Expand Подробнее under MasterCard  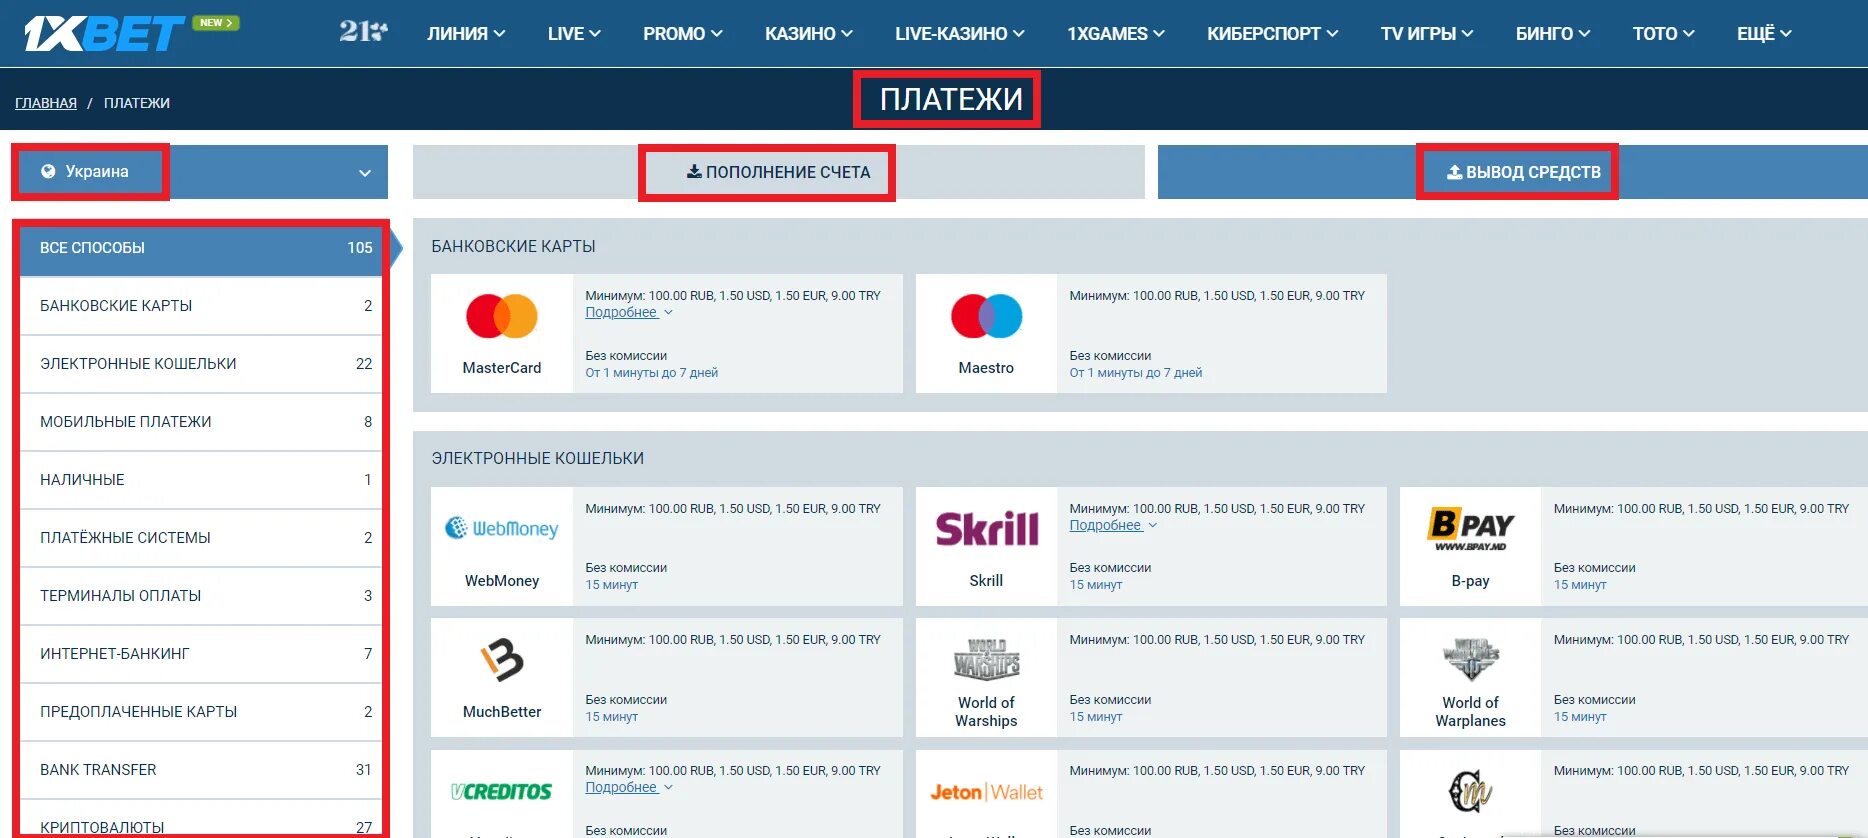pyautogui.click(x=629, y=313)
